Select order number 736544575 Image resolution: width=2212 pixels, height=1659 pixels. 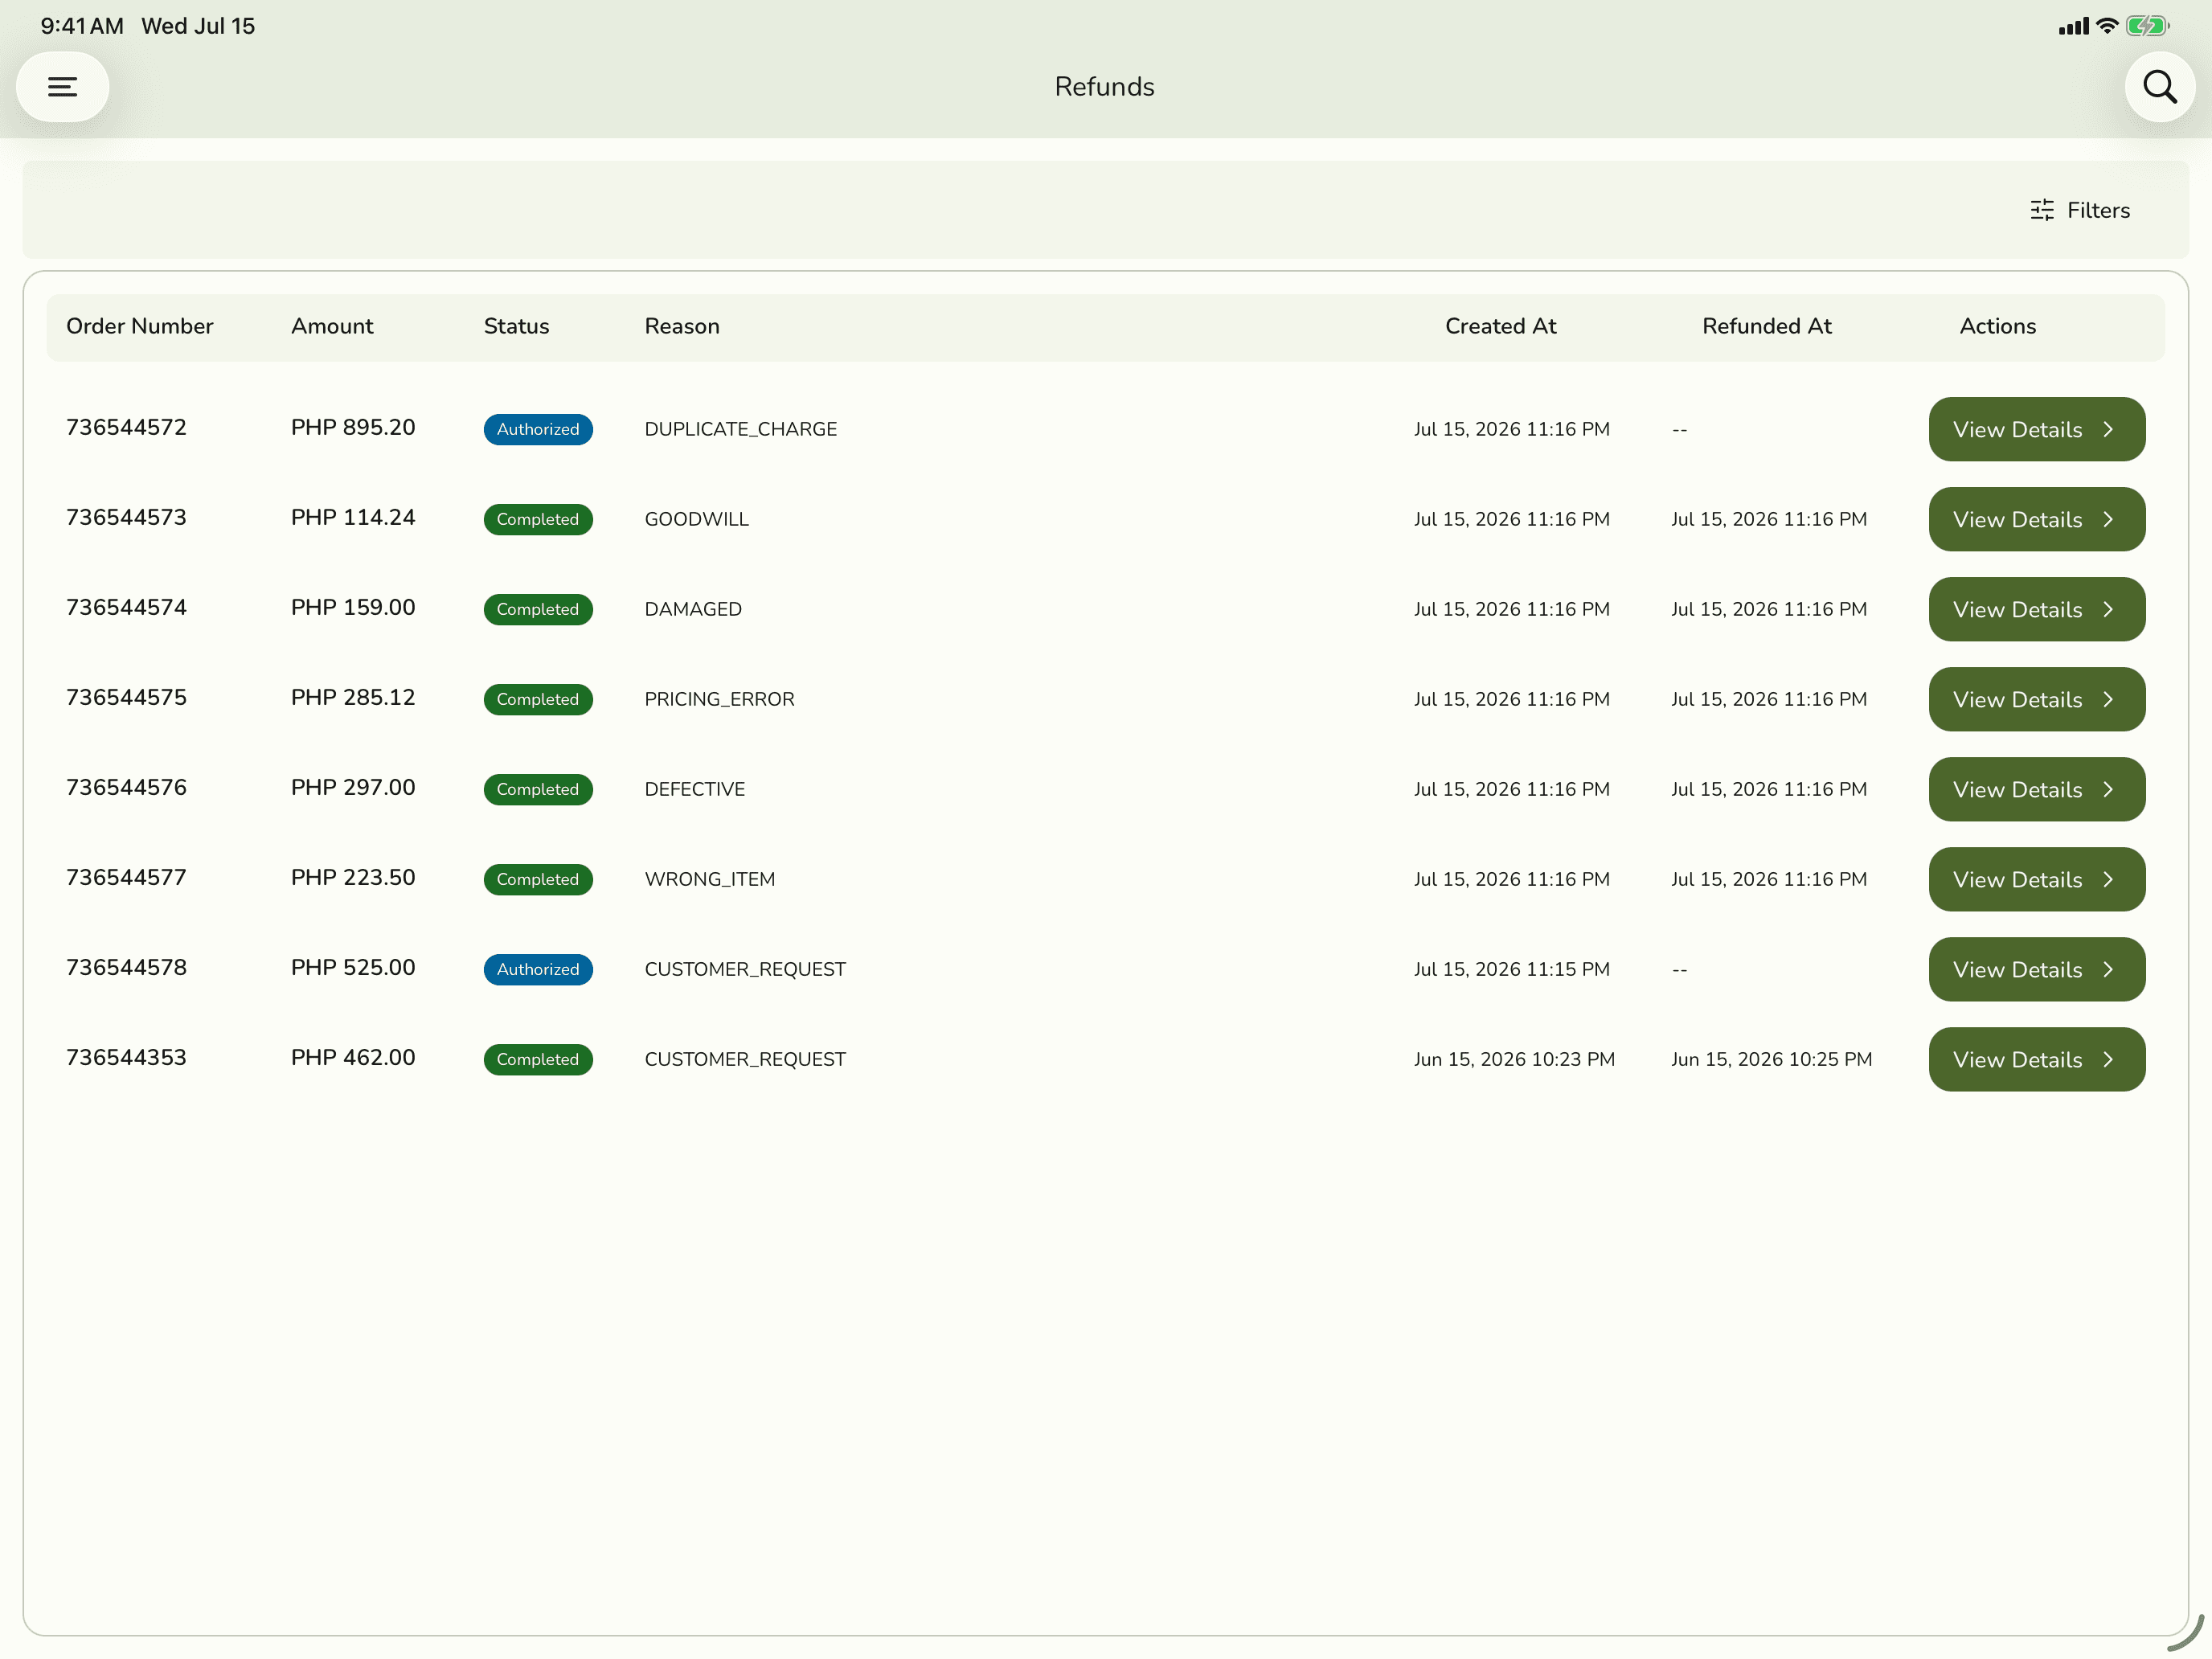coord(126,697)
